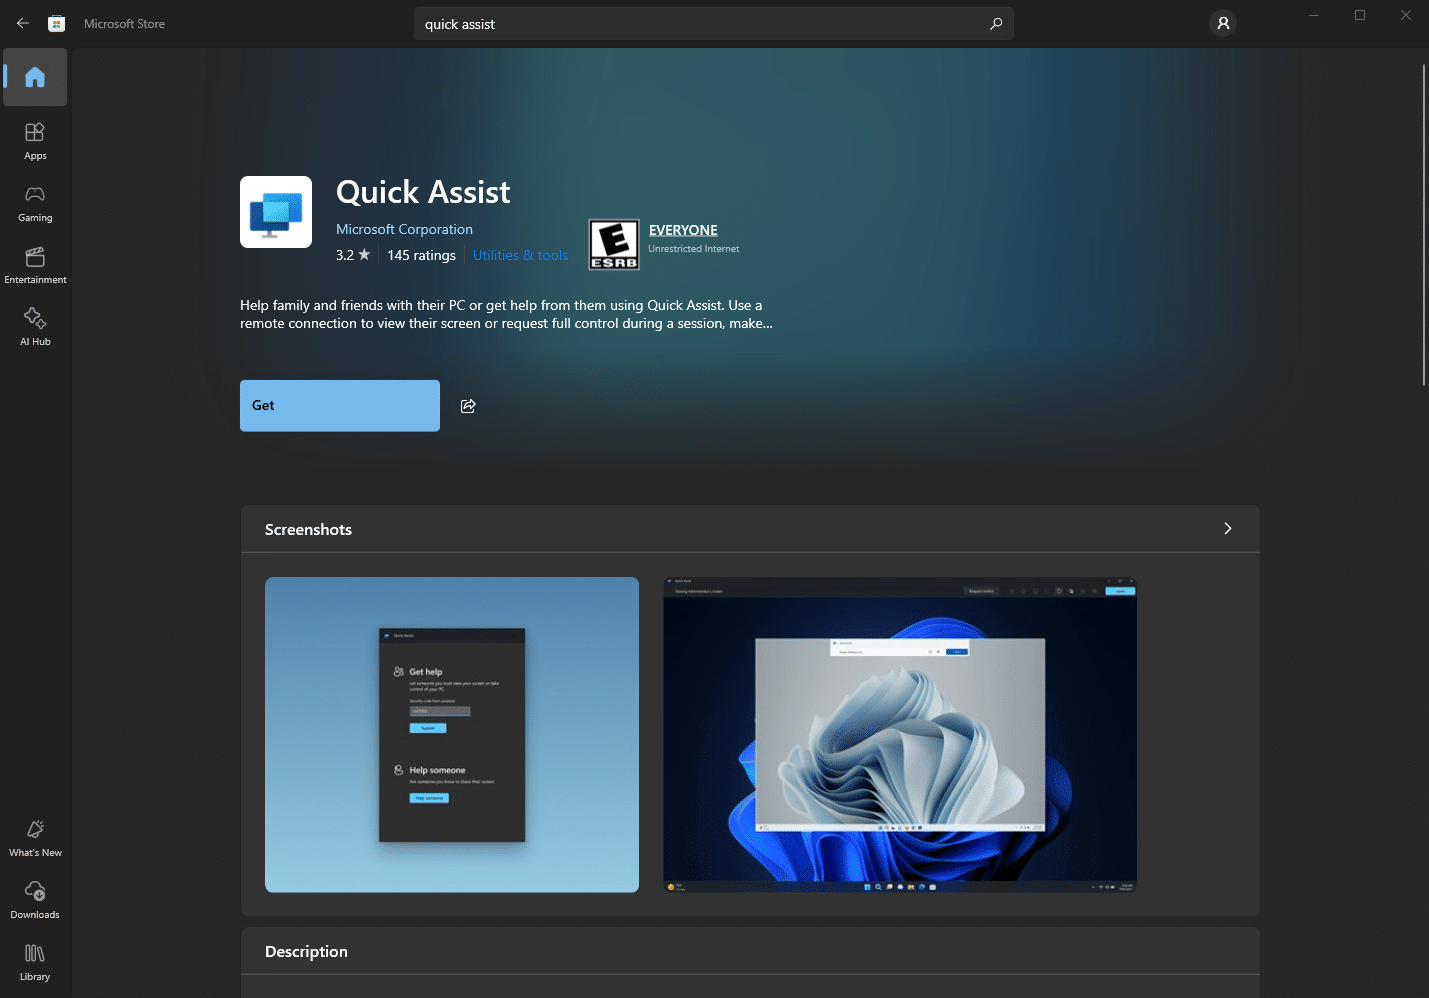Click the rating star next to 3.2
The height and width of the screenshot is (998, 1429).
364,255
